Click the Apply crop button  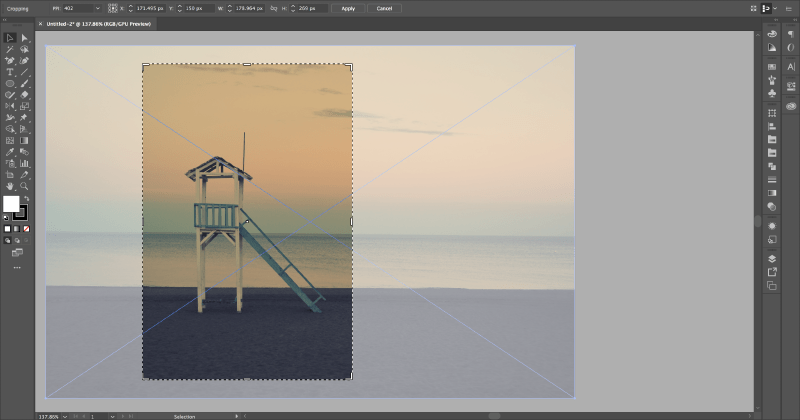(348, 8)
